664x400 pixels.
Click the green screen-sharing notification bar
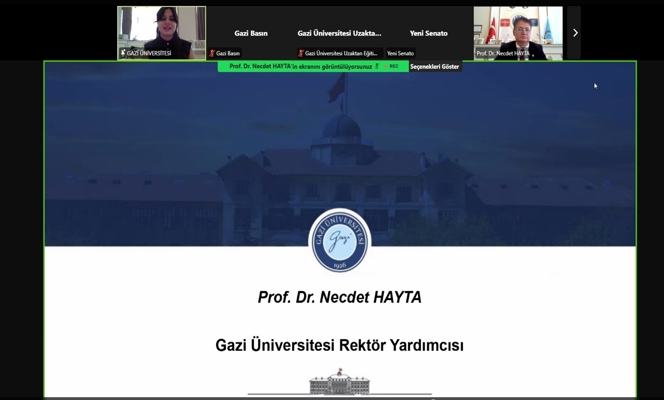313,66
